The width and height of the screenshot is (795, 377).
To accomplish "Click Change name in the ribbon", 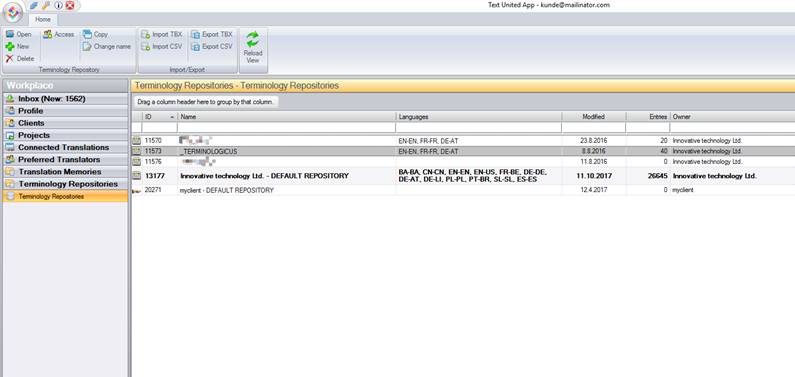I will pos(107,46).
